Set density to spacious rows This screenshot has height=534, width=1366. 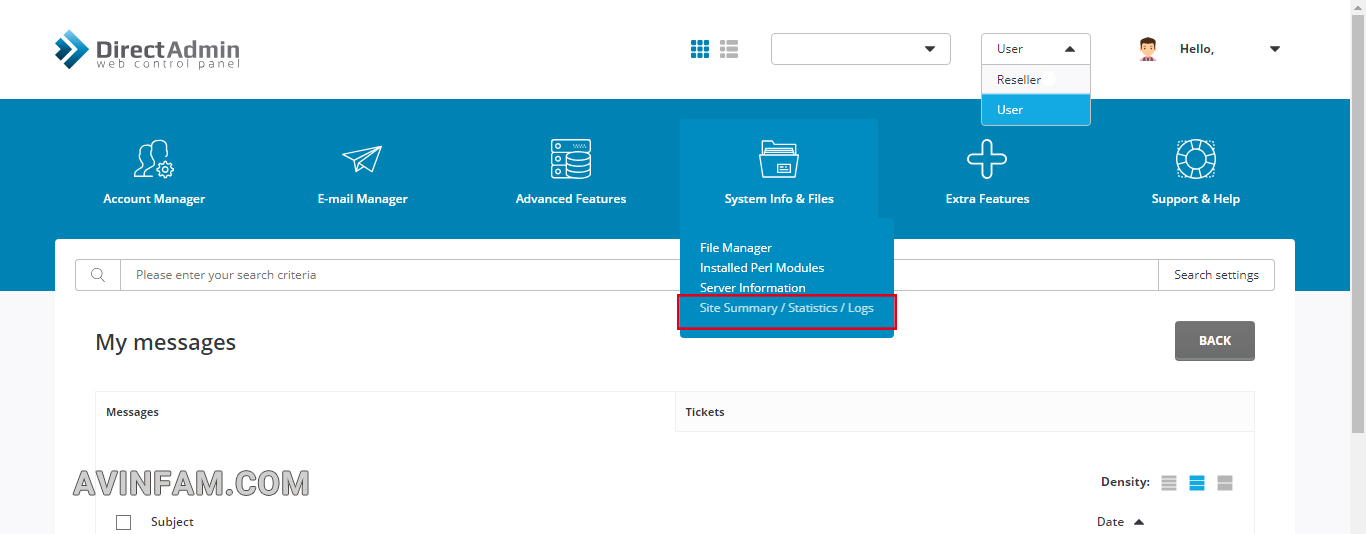click(x=1225, y=483)
